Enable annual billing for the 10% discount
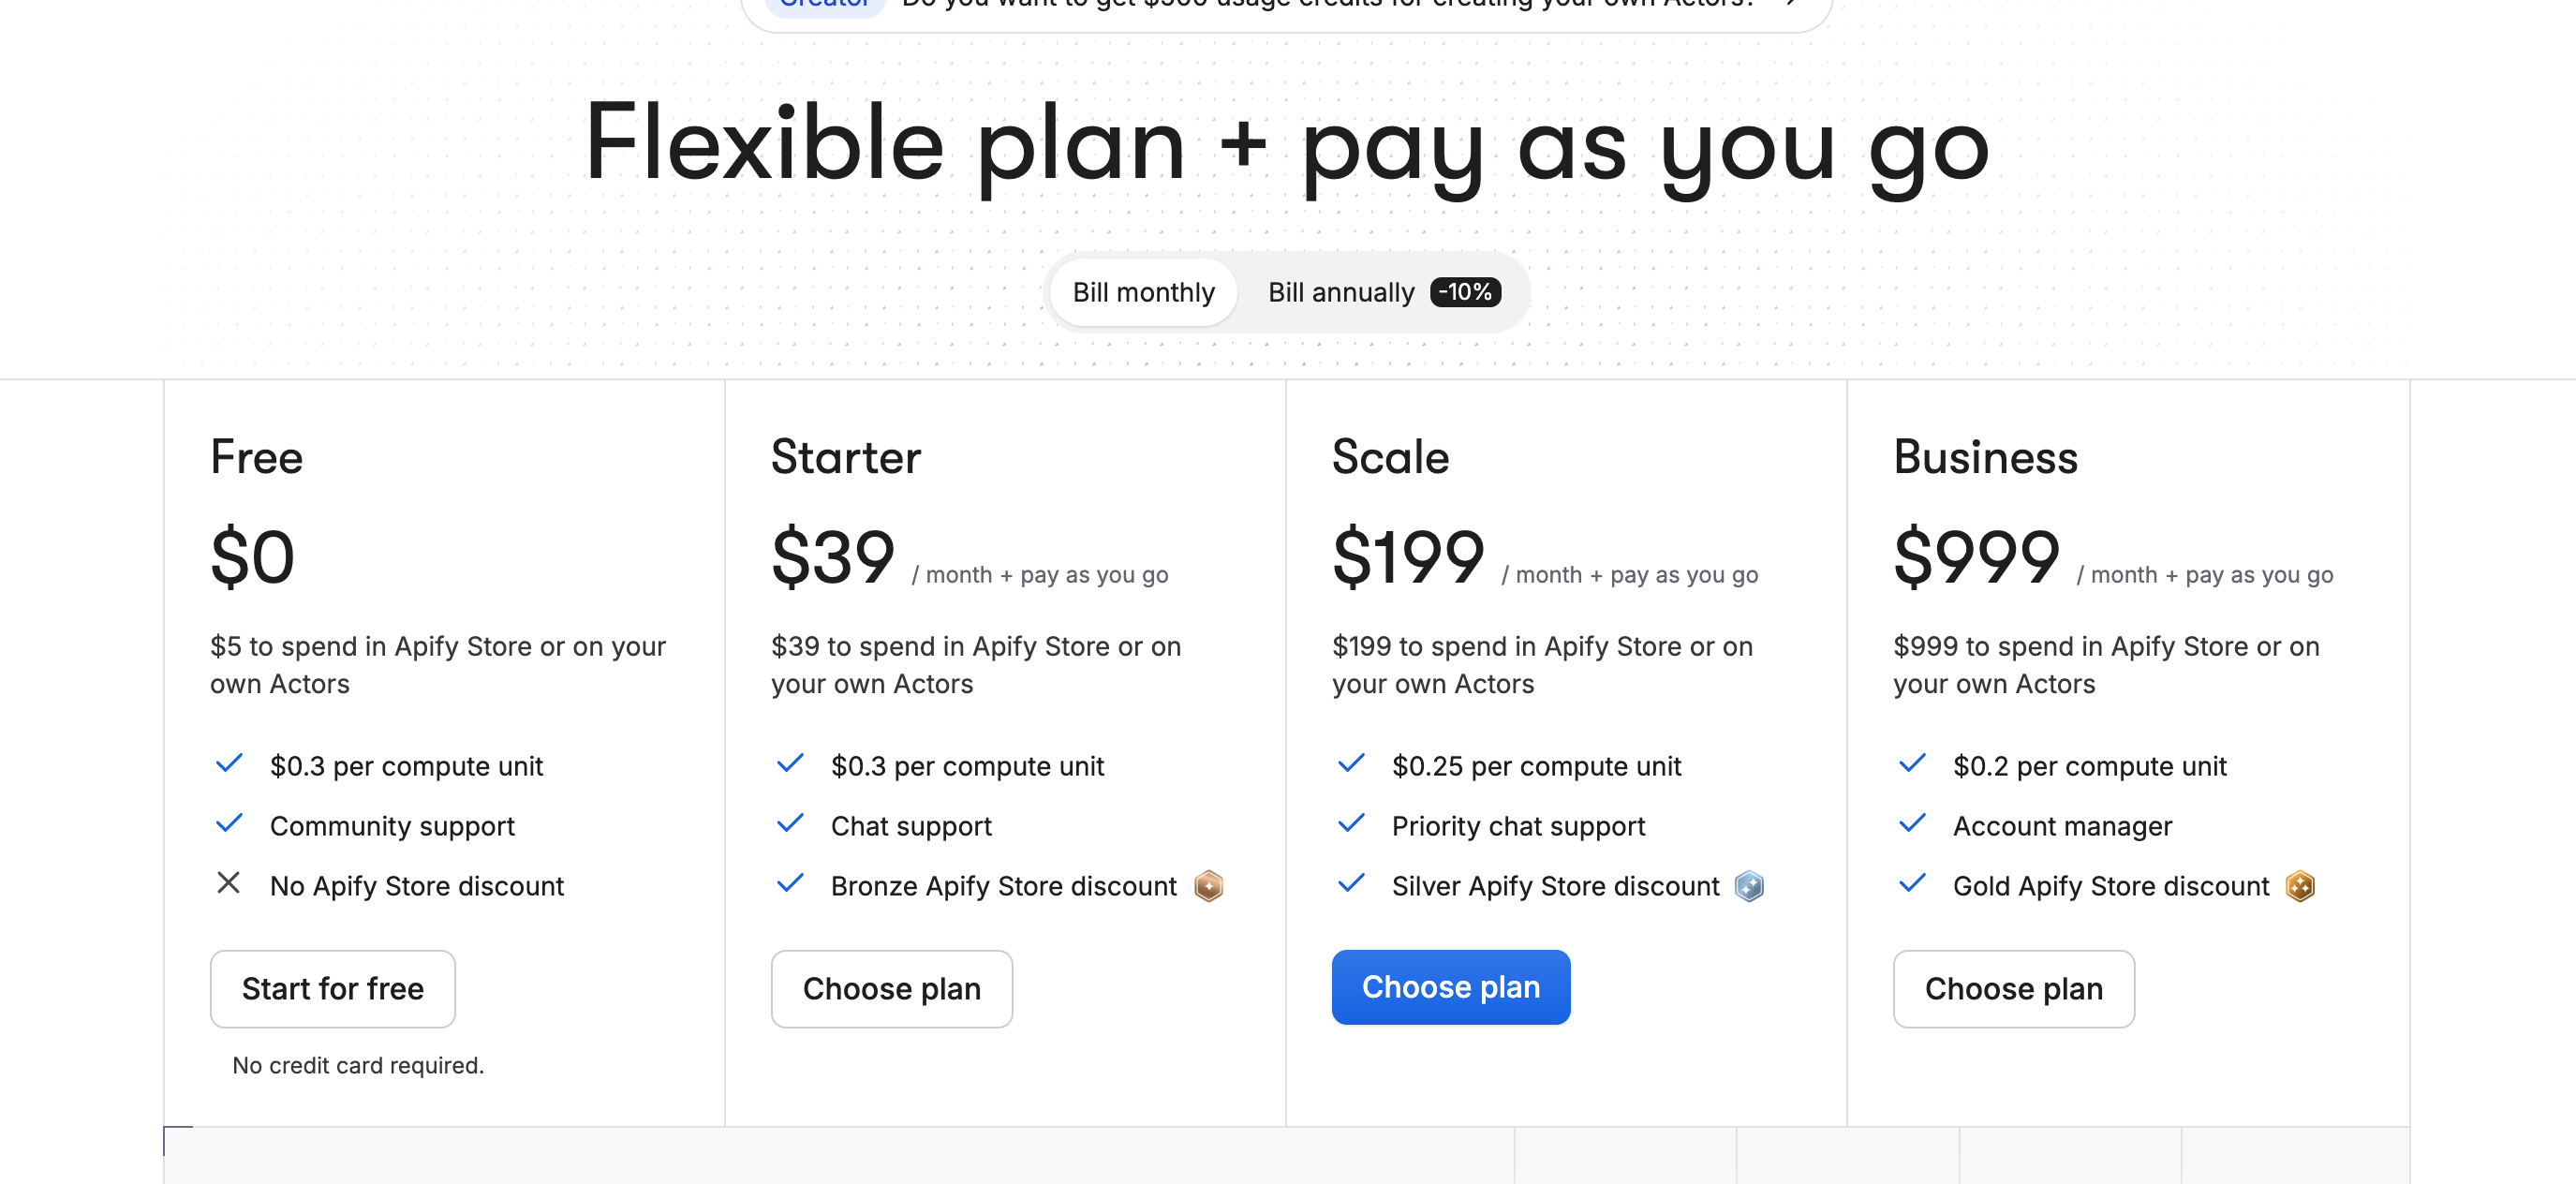Screen dimensions: 2576x1184 click(1342, 292)
